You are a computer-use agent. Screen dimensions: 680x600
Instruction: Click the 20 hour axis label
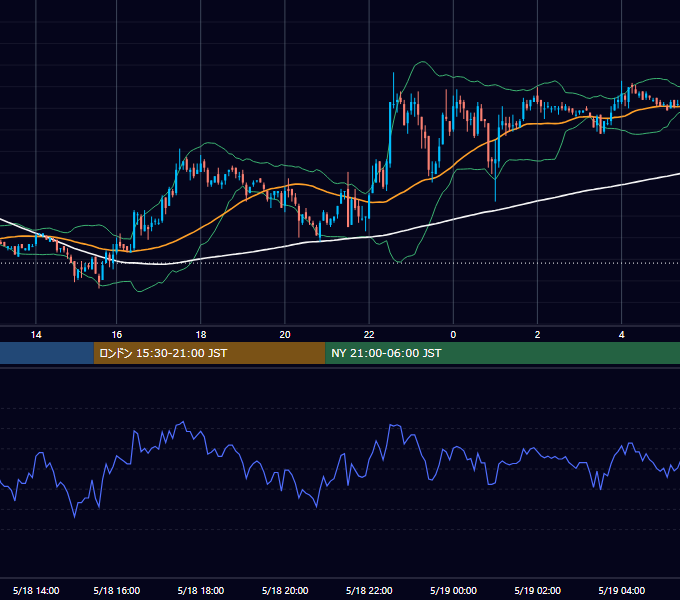[285, 335]
